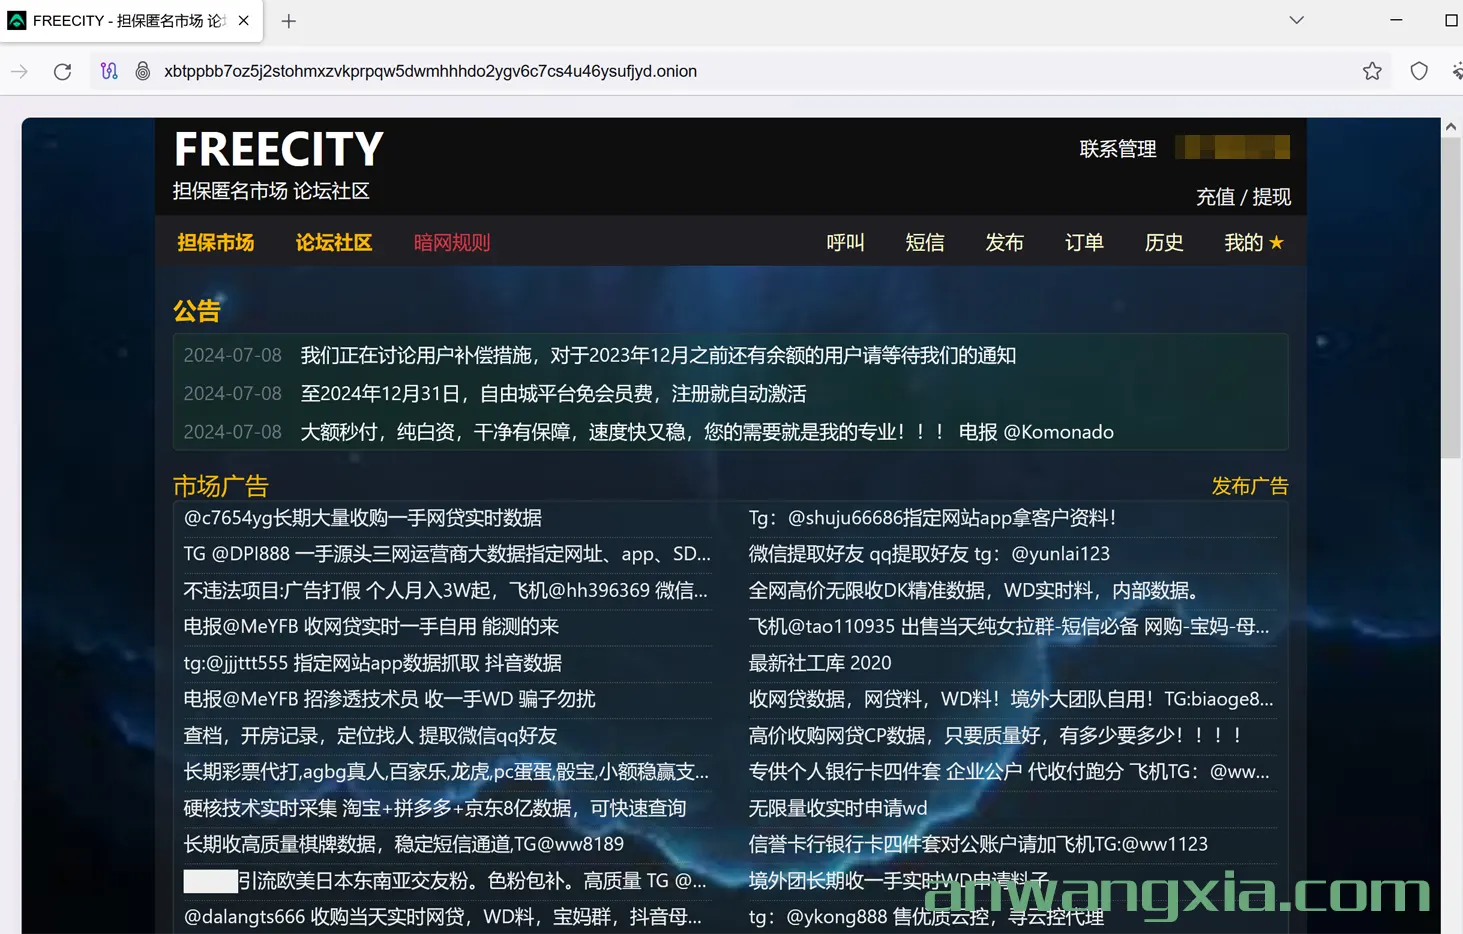
Task: Open the 充值 / 提现 link
Action: pyautogui.click(x=1243, y=197)
